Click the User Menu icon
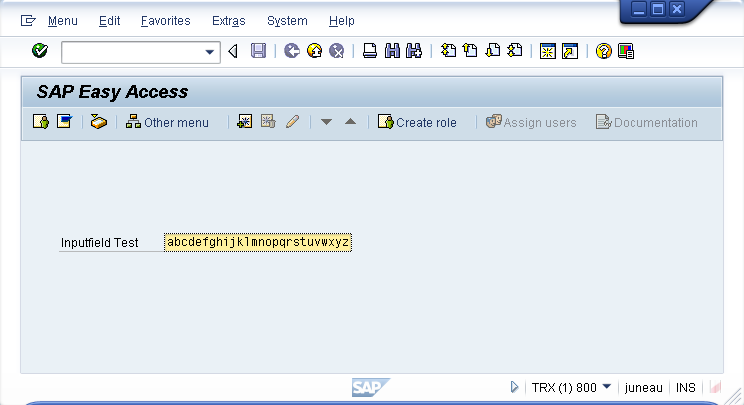 click(x=41, y=122)
